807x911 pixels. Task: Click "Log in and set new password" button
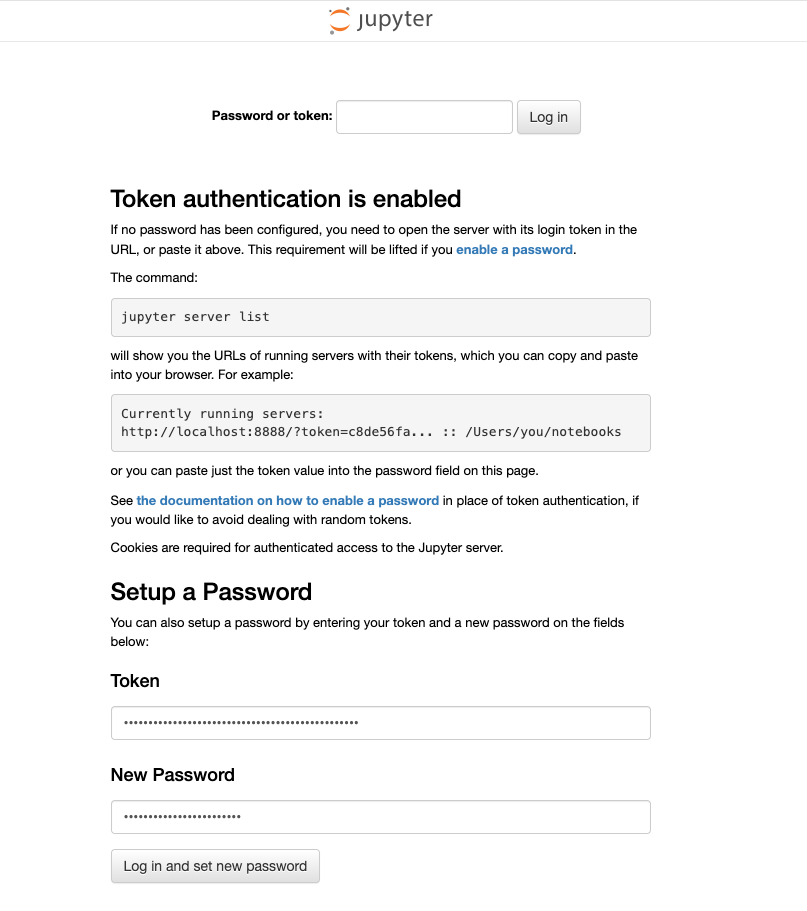[215, 866]
